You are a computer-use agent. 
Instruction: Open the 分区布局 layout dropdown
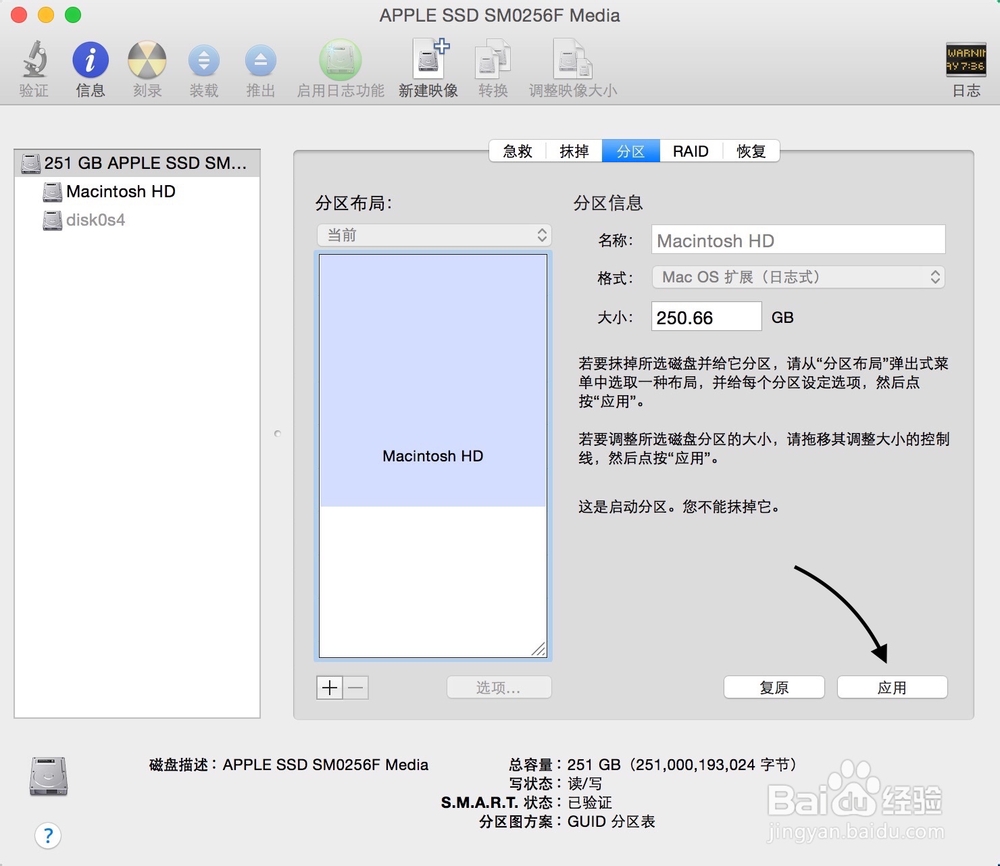[x=434, y=235]
